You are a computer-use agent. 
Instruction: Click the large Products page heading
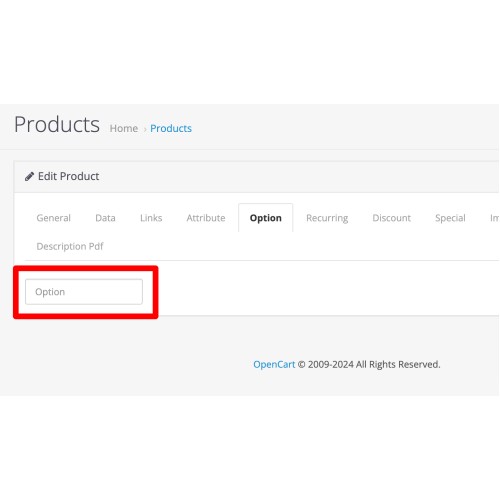point(57,124)
